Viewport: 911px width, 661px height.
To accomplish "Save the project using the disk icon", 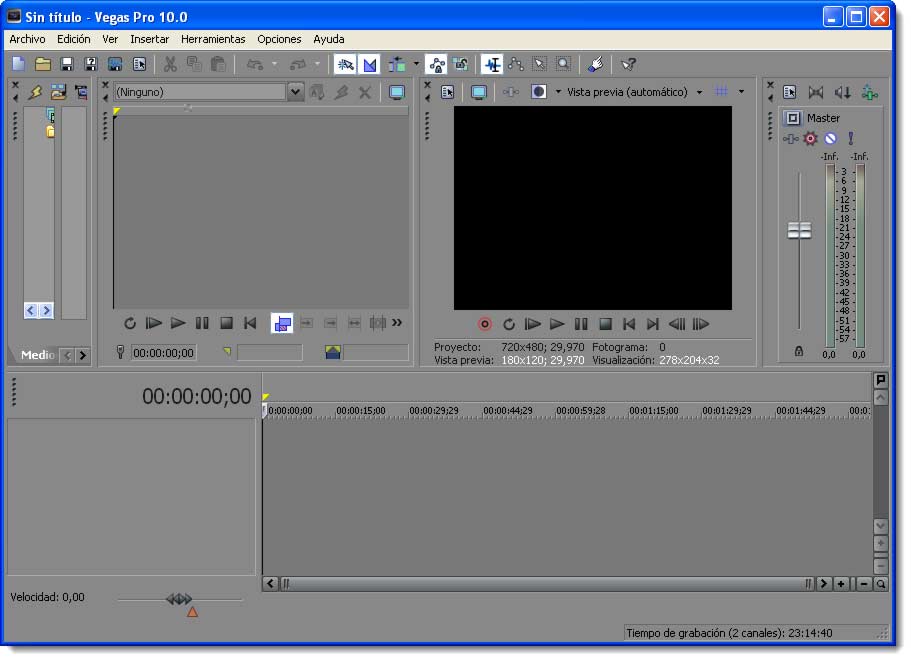I will click(68, 64).
